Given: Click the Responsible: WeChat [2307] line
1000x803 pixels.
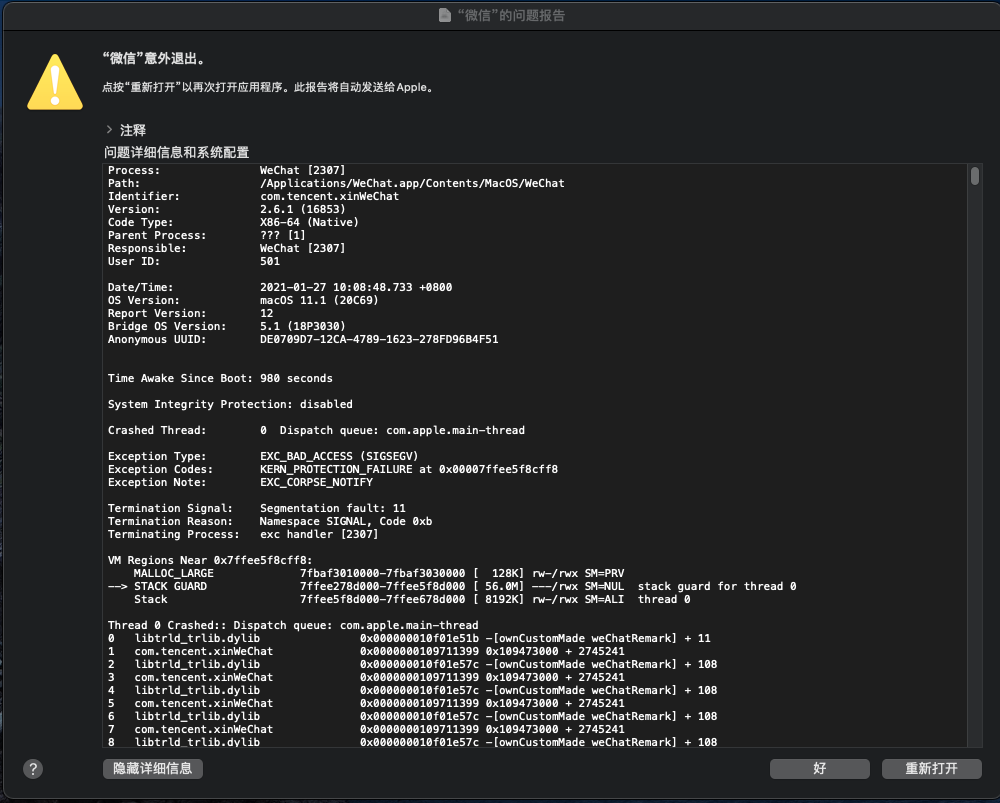Looking at the screenshot, I should 226,248.
